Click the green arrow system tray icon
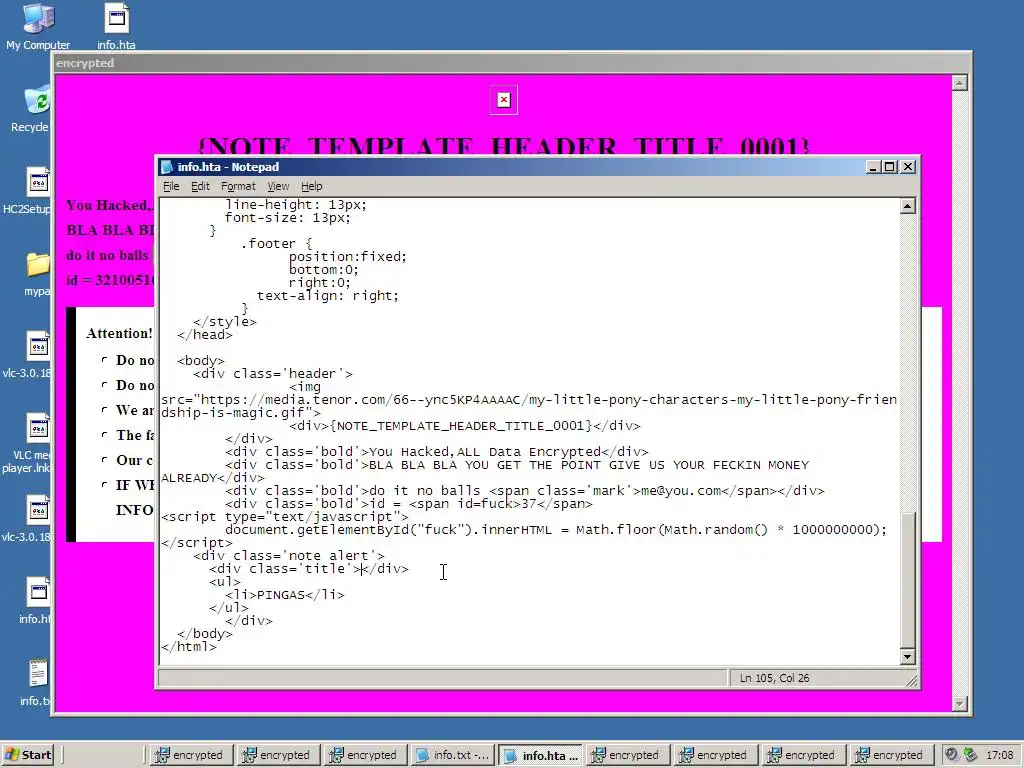Screen dimensions: 1024x768 [x=970, y=754]
